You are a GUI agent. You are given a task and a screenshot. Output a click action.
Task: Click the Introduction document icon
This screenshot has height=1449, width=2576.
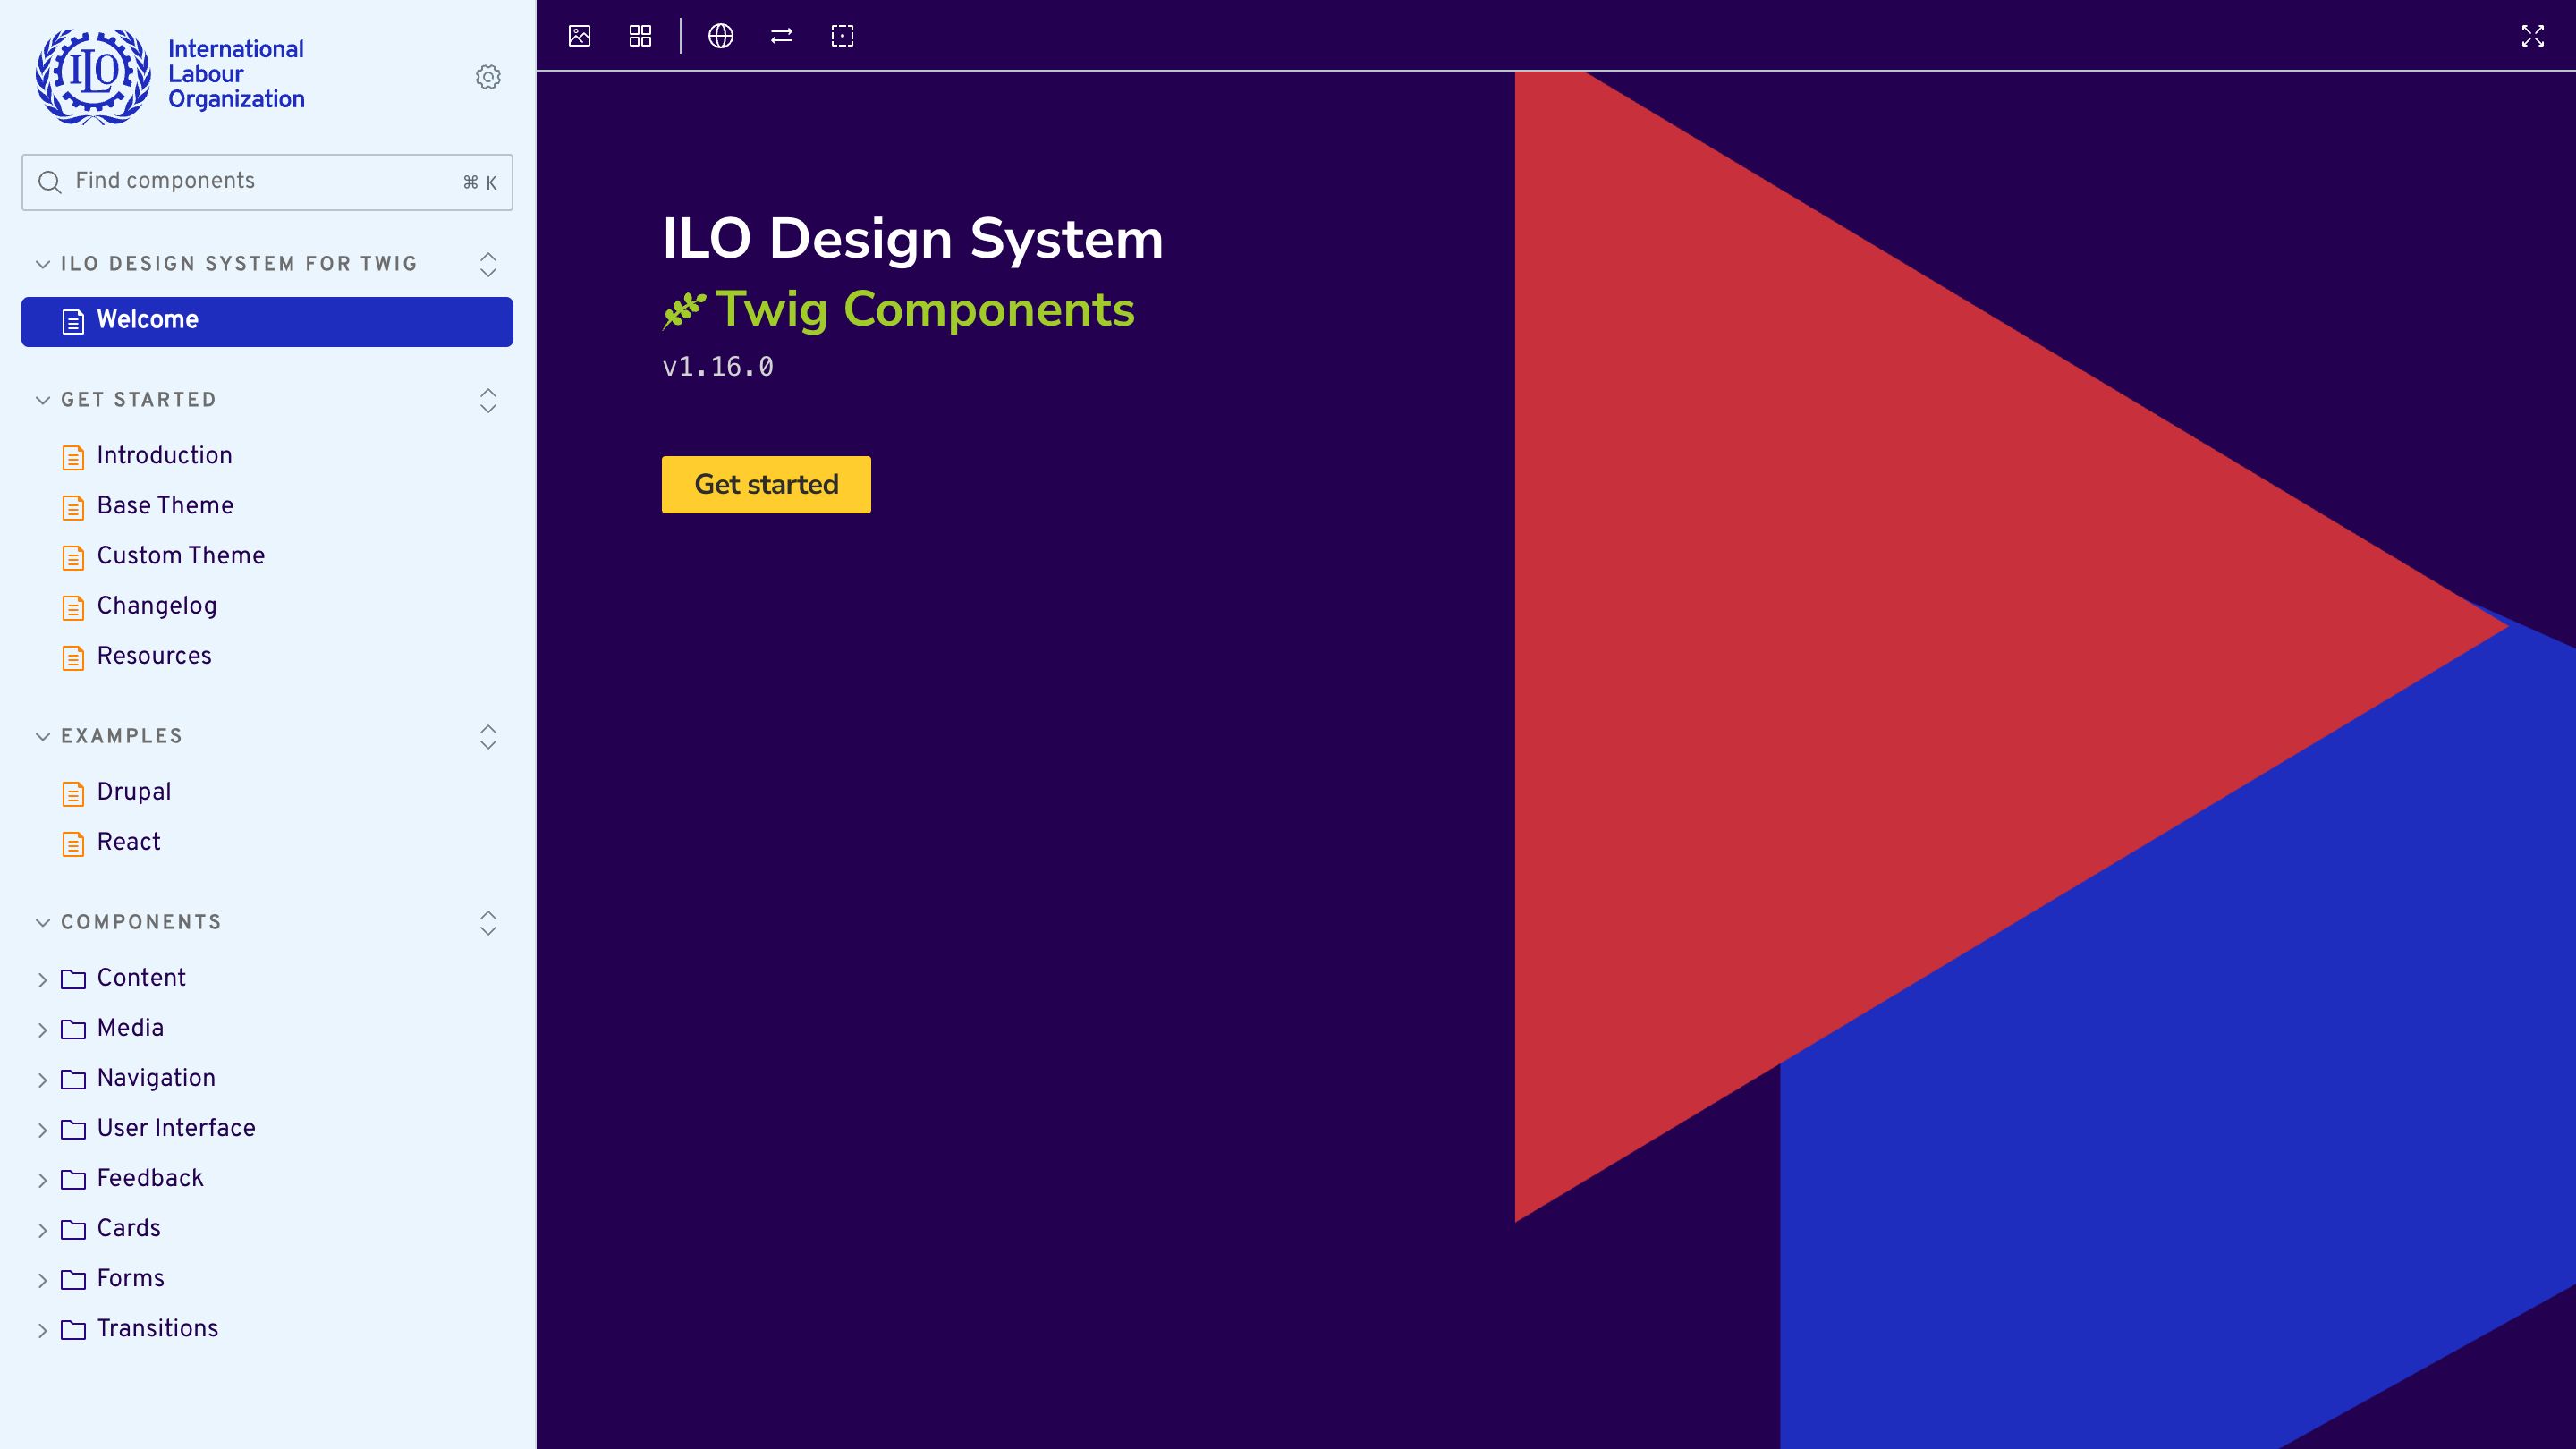click(x=73, y=457)
